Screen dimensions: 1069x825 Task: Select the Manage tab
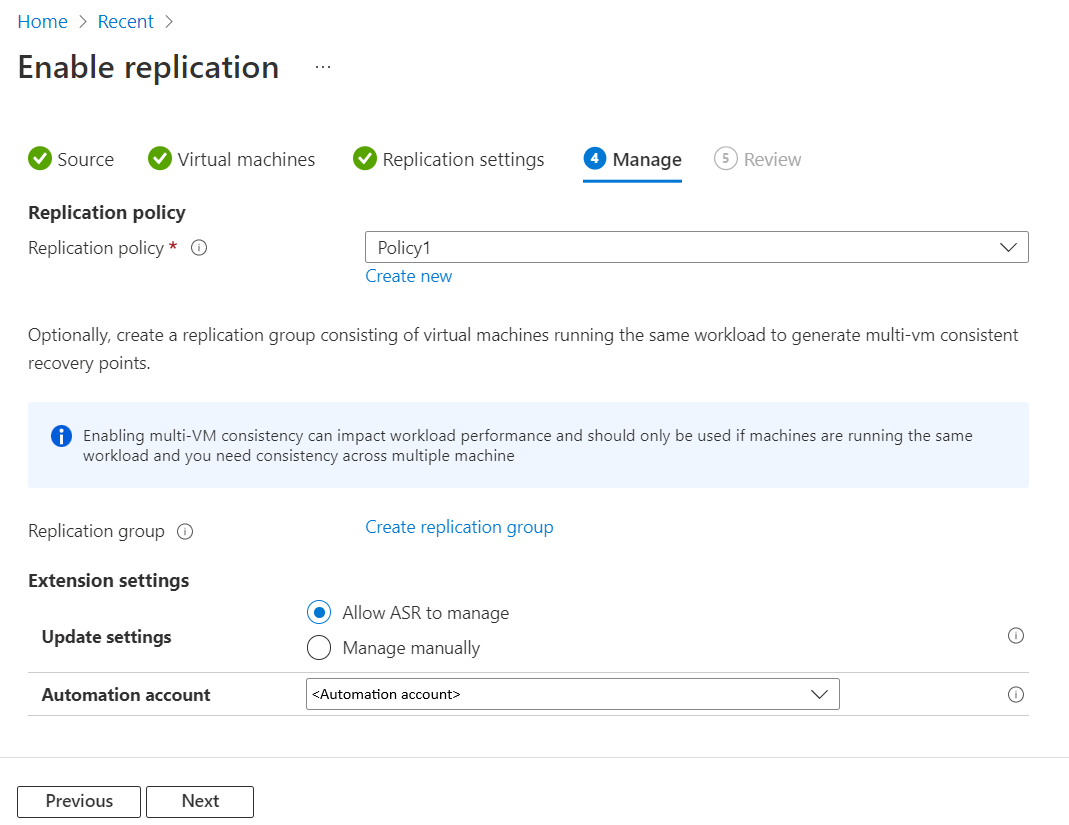coord(633,159)
